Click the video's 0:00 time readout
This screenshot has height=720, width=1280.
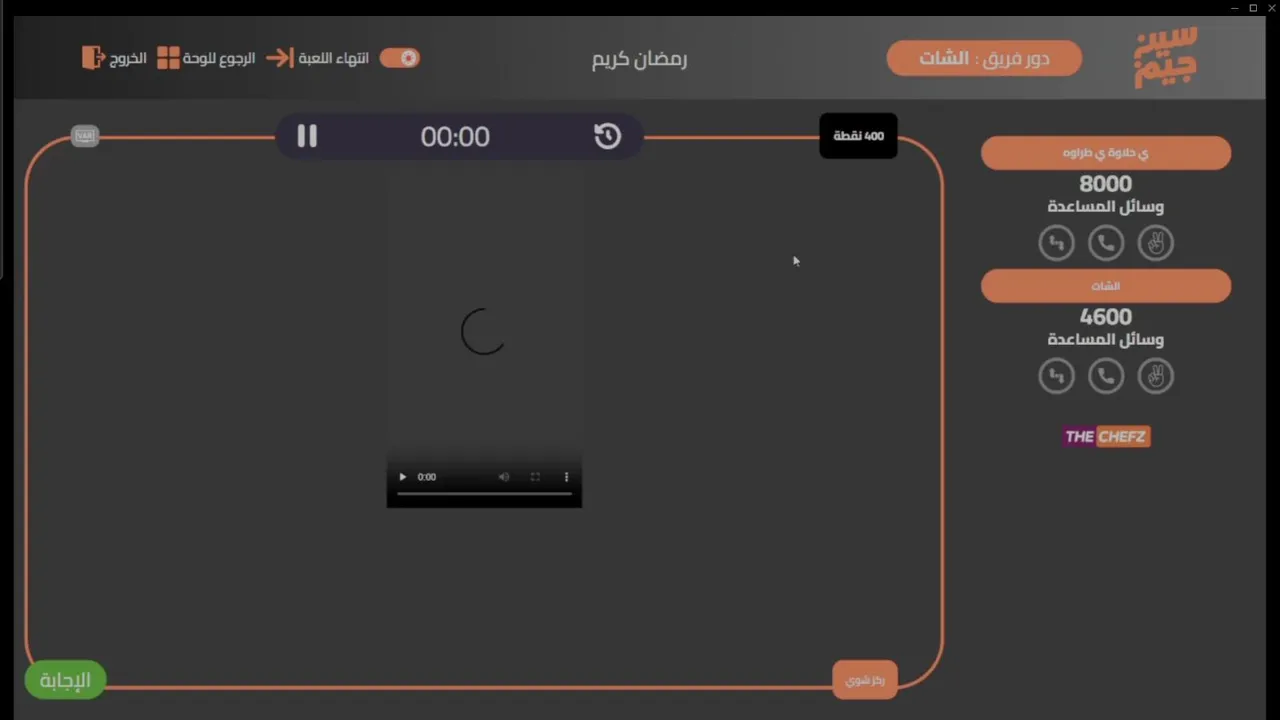[x=427, y=477]
